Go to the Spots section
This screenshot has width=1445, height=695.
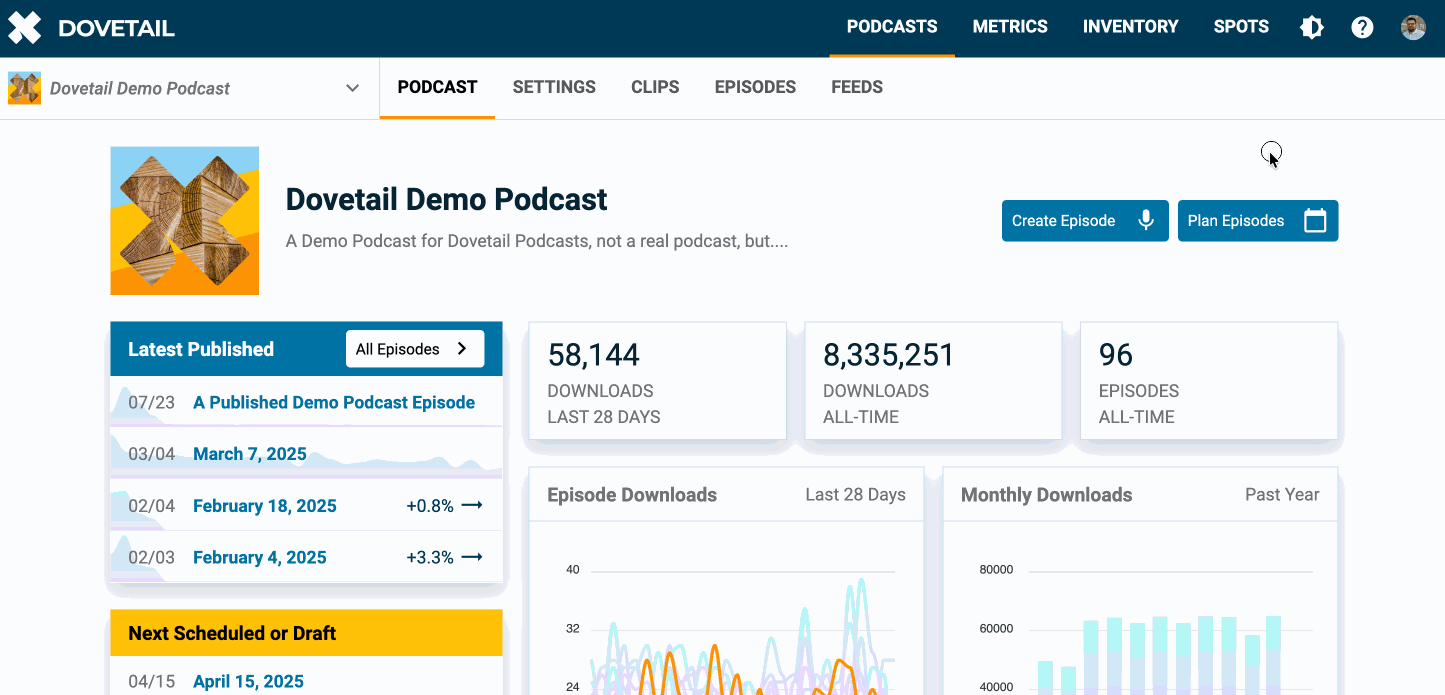coord(1241,27)
